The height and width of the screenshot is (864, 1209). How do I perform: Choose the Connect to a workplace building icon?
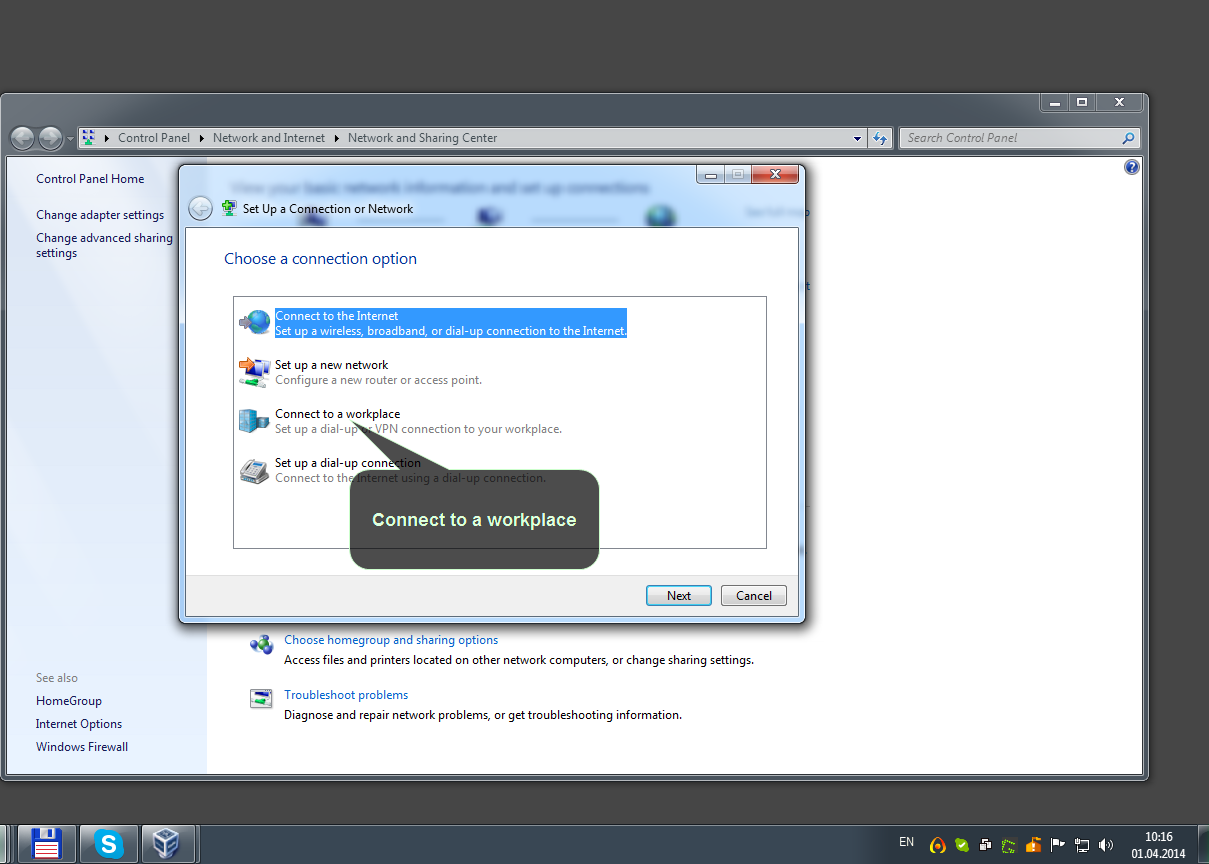pyautogui.click(x=254, y=421)
